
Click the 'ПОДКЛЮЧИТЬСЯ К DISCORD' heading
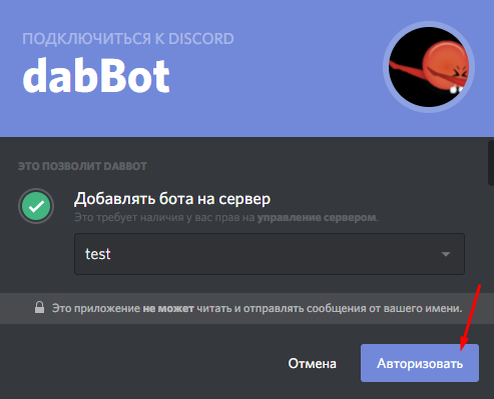pyautogui.click(x=128, y=39)
